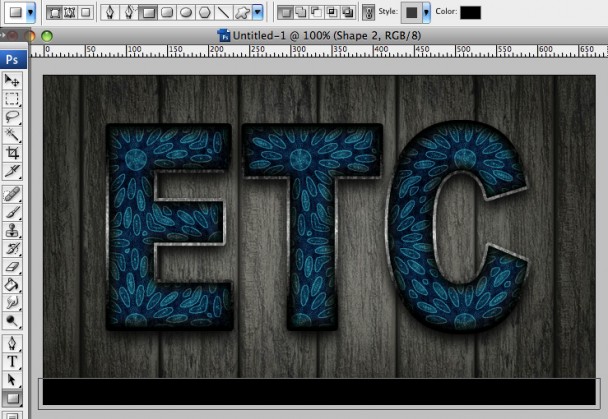Pick Rounded Rectangle tool in options bar

(167, 13)
